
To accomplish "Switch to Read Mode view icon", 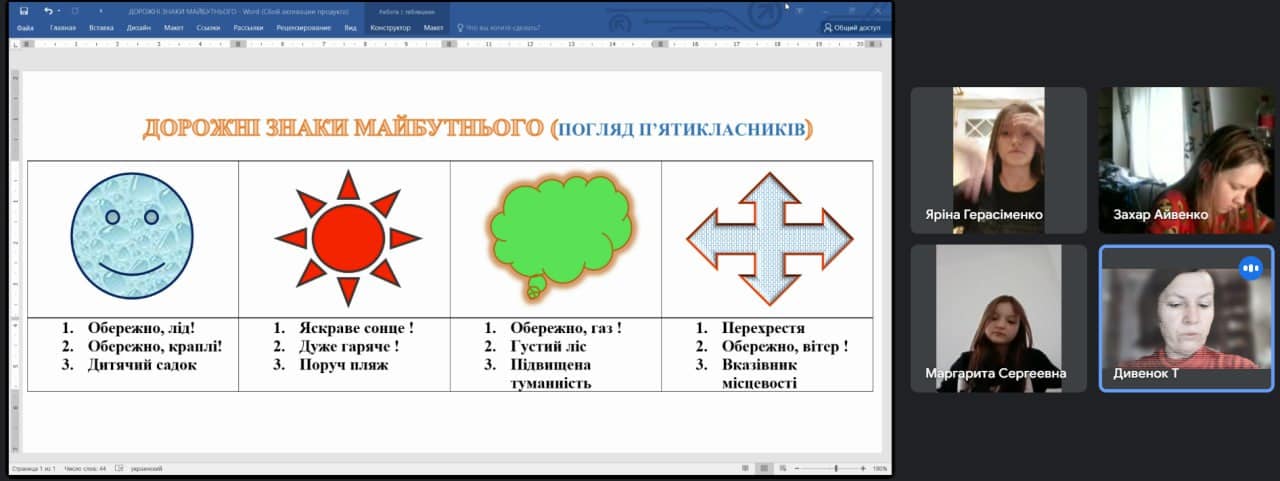I will click(746, 468).
